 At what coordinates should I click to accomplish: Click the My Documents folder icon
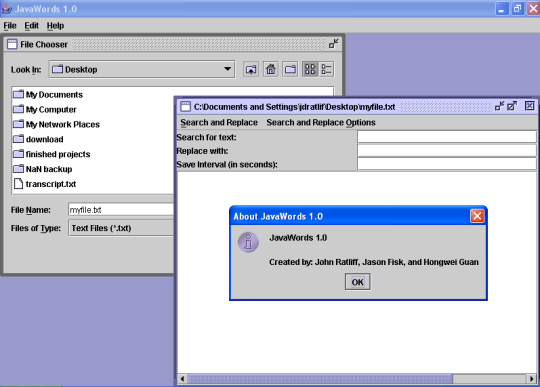coord(18,94)
